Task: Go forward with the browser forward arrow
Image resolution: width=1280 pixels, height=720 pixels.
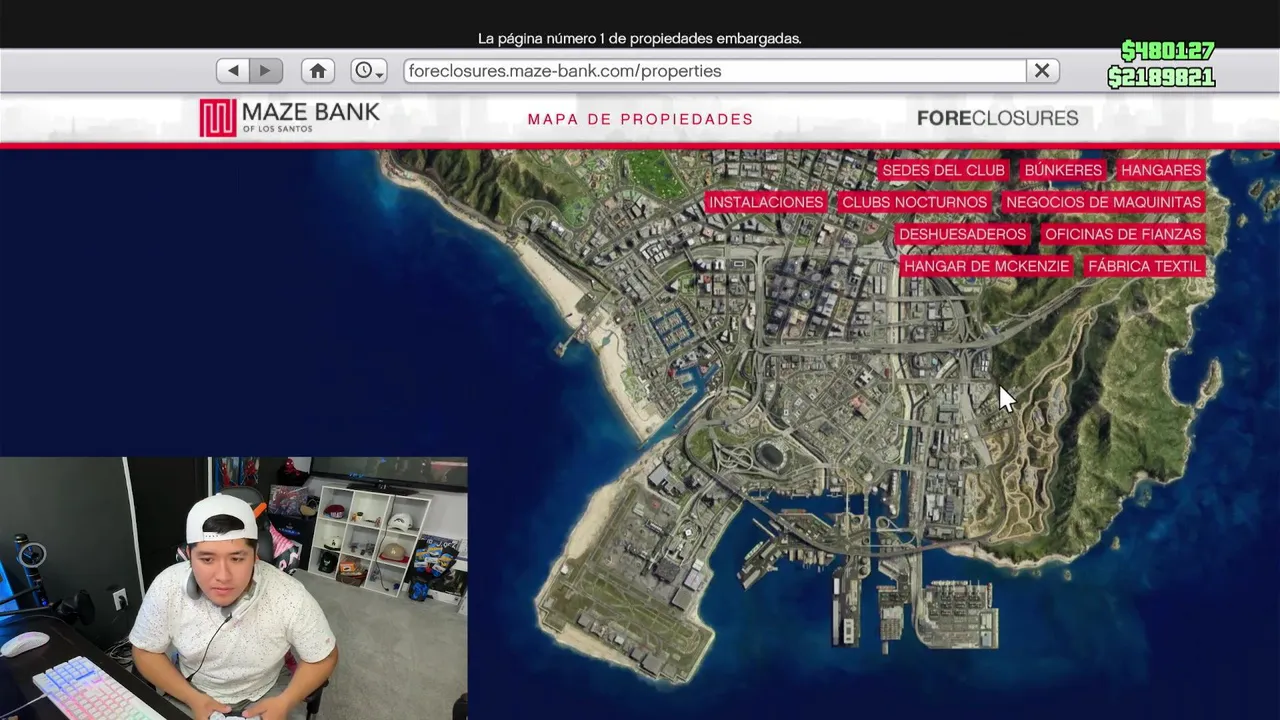Action: click(266, 71)
